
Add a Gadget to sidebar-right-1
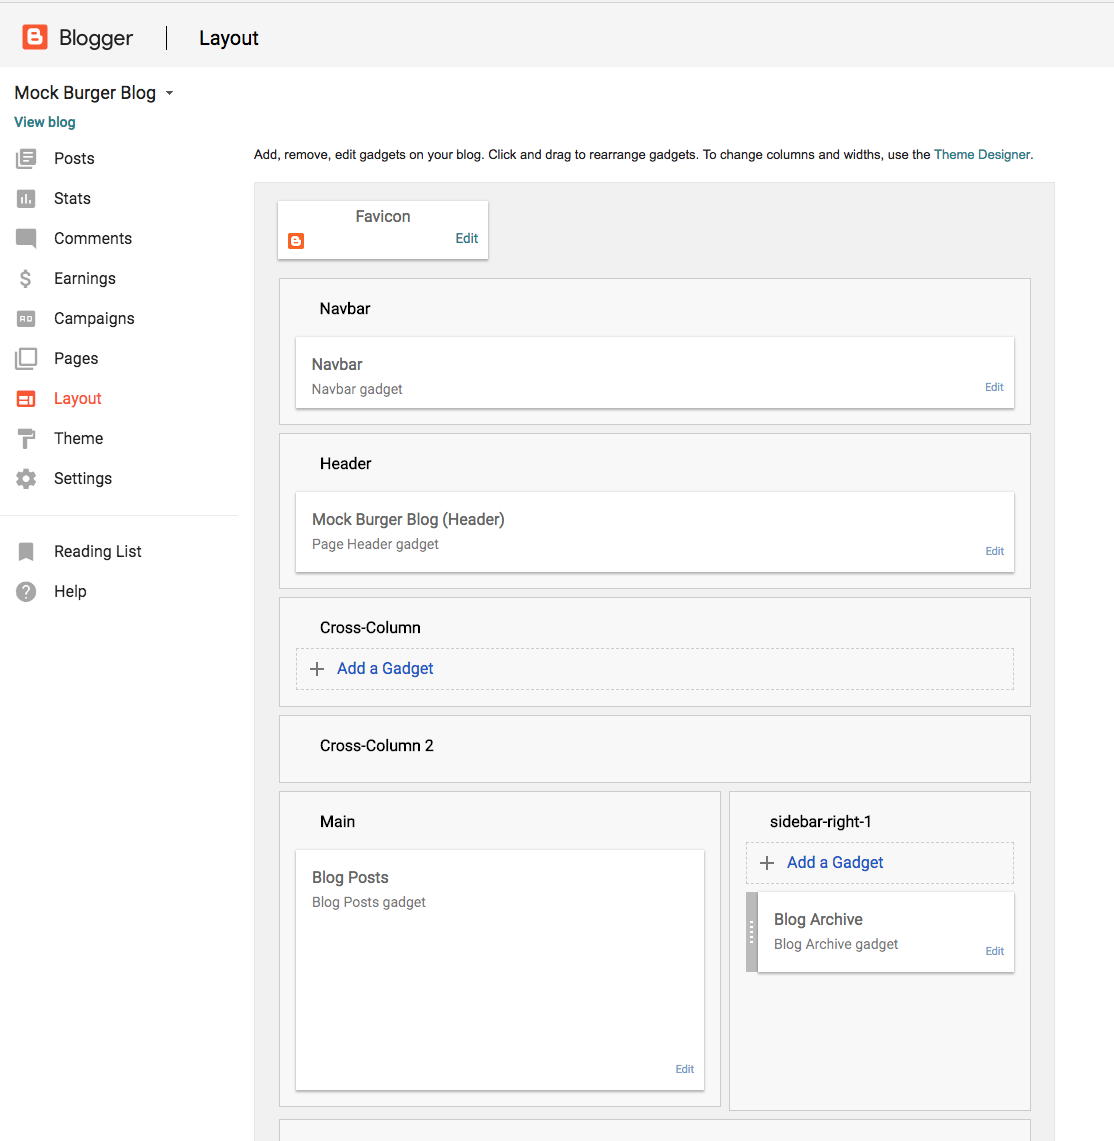(x=835, y=862)
